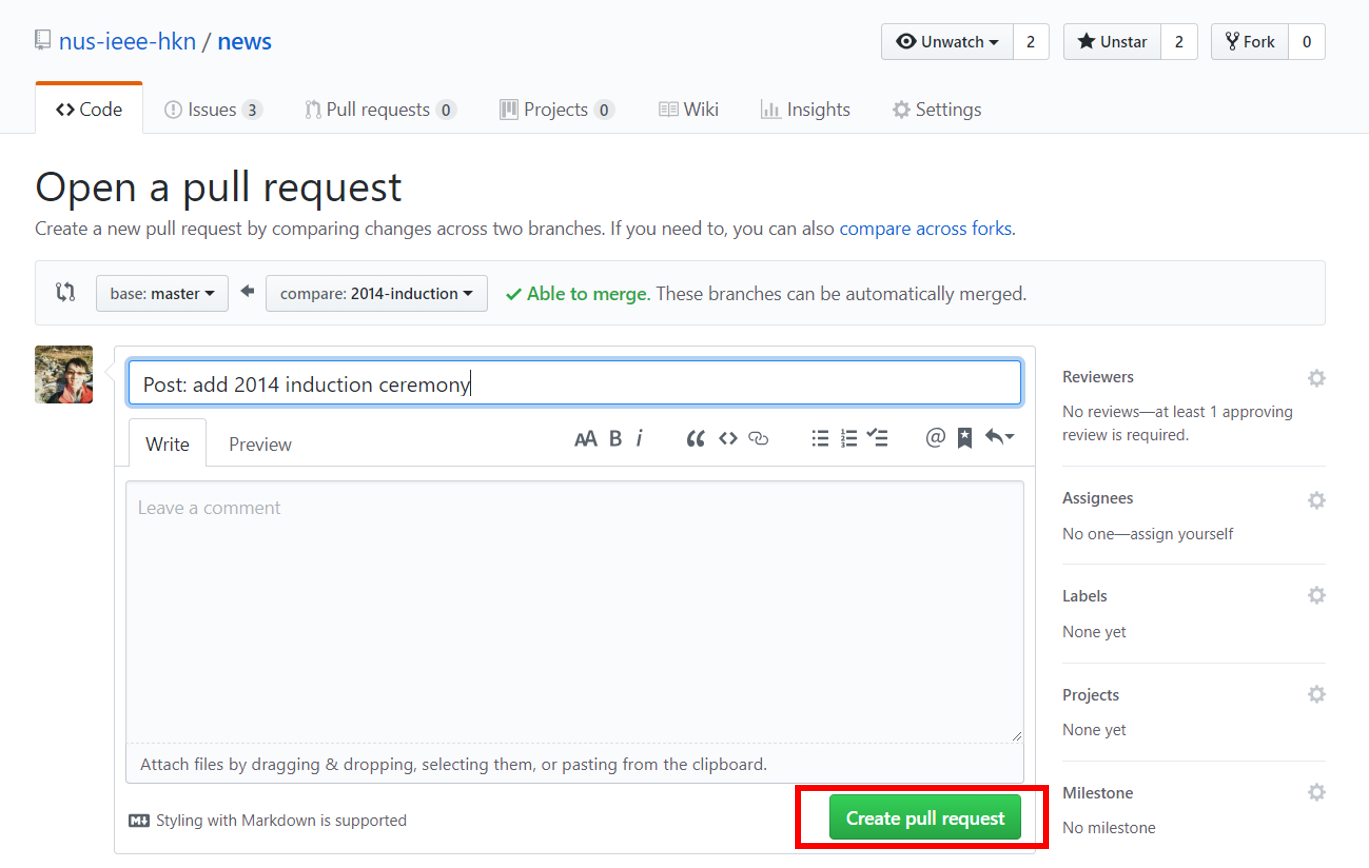Open the Labels gear settings
Screen dimensions: 1369x868
click(x=1316, y=596)
